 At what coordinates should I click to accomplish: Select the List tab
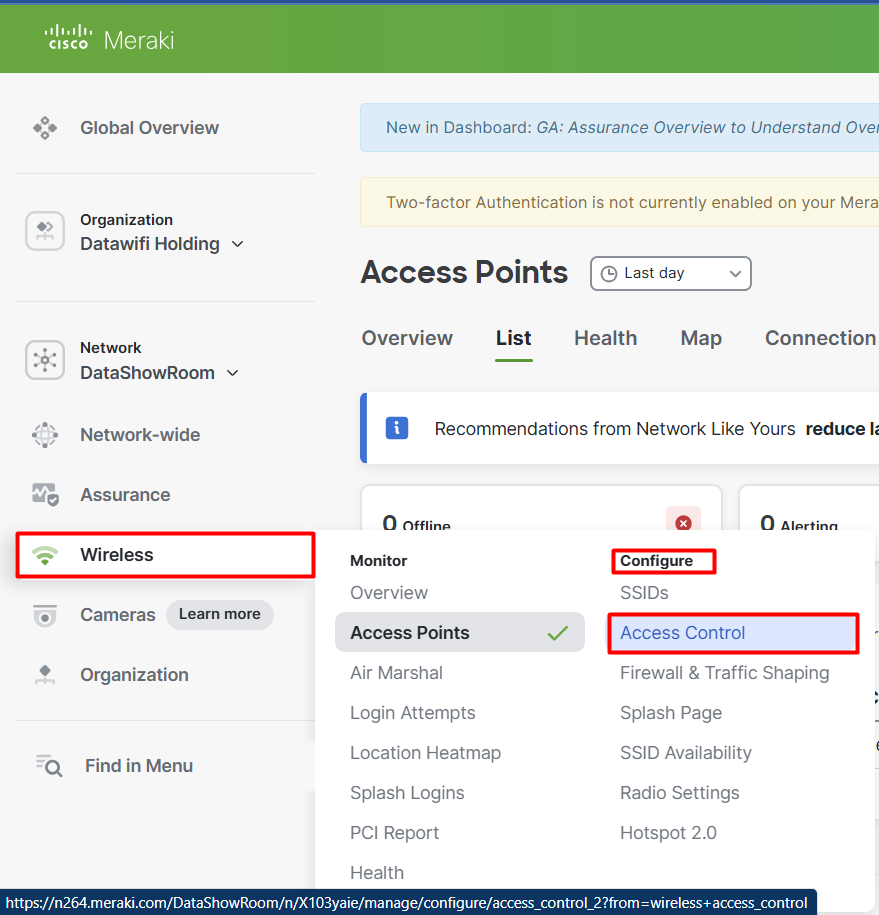pos(514,338)
